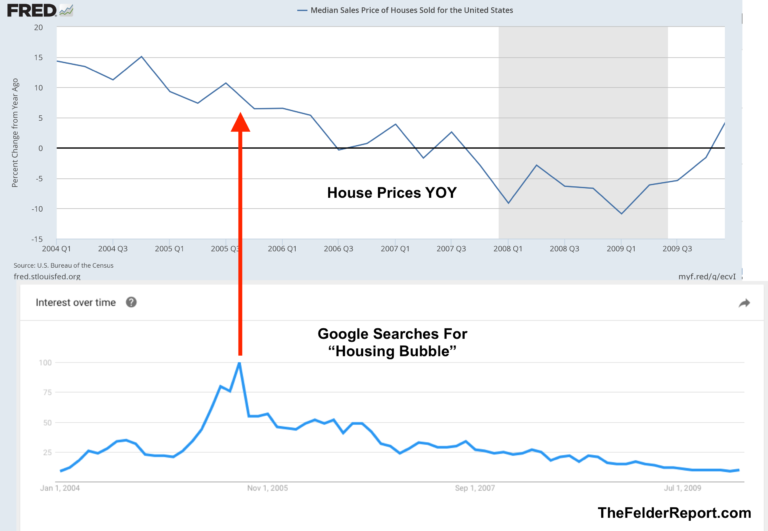The image size is (768, 531).
Task: Select the 2006 Q3 axis label
Action: pos(338,249)
